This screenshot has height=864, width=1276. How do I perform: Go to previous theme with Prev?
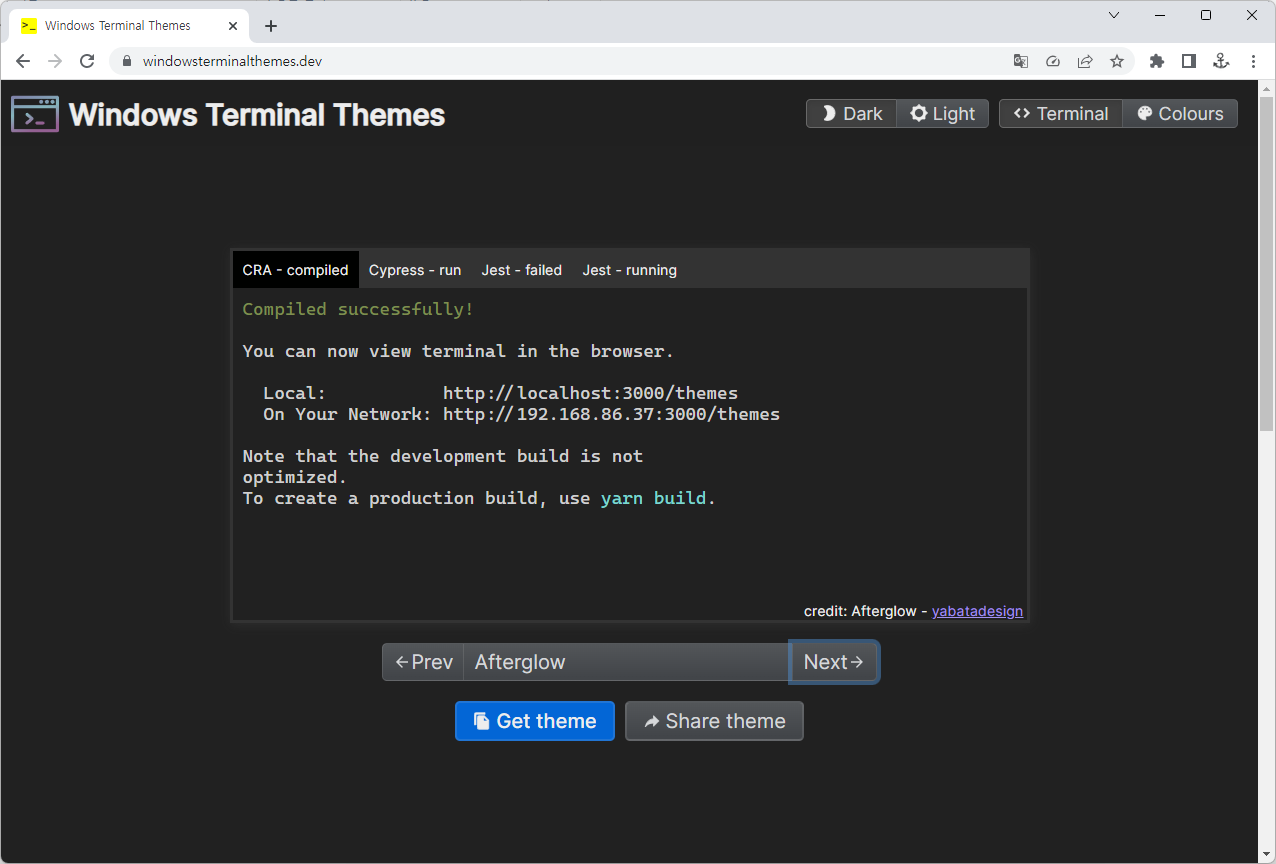pyautogui.click(x=423, y=662)
